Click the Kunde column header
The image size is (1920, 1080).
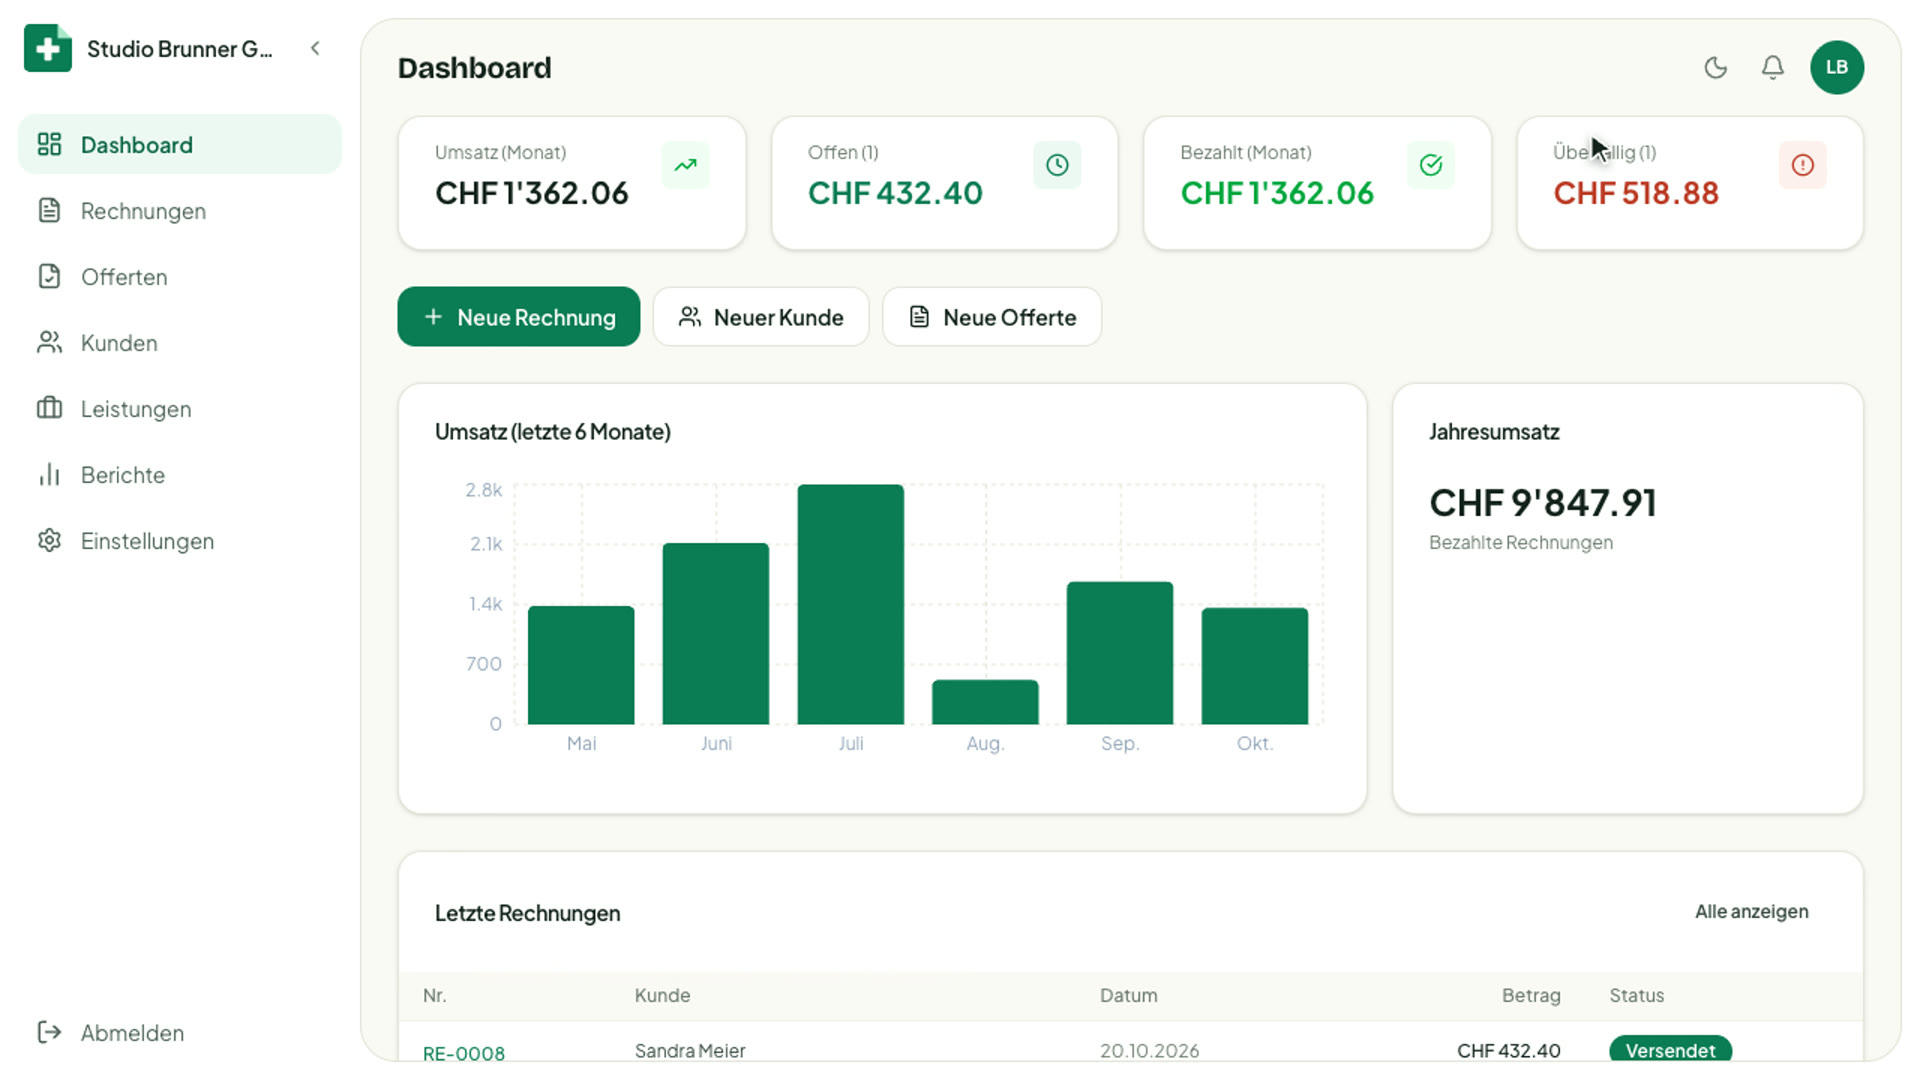[x=663, y=995]
